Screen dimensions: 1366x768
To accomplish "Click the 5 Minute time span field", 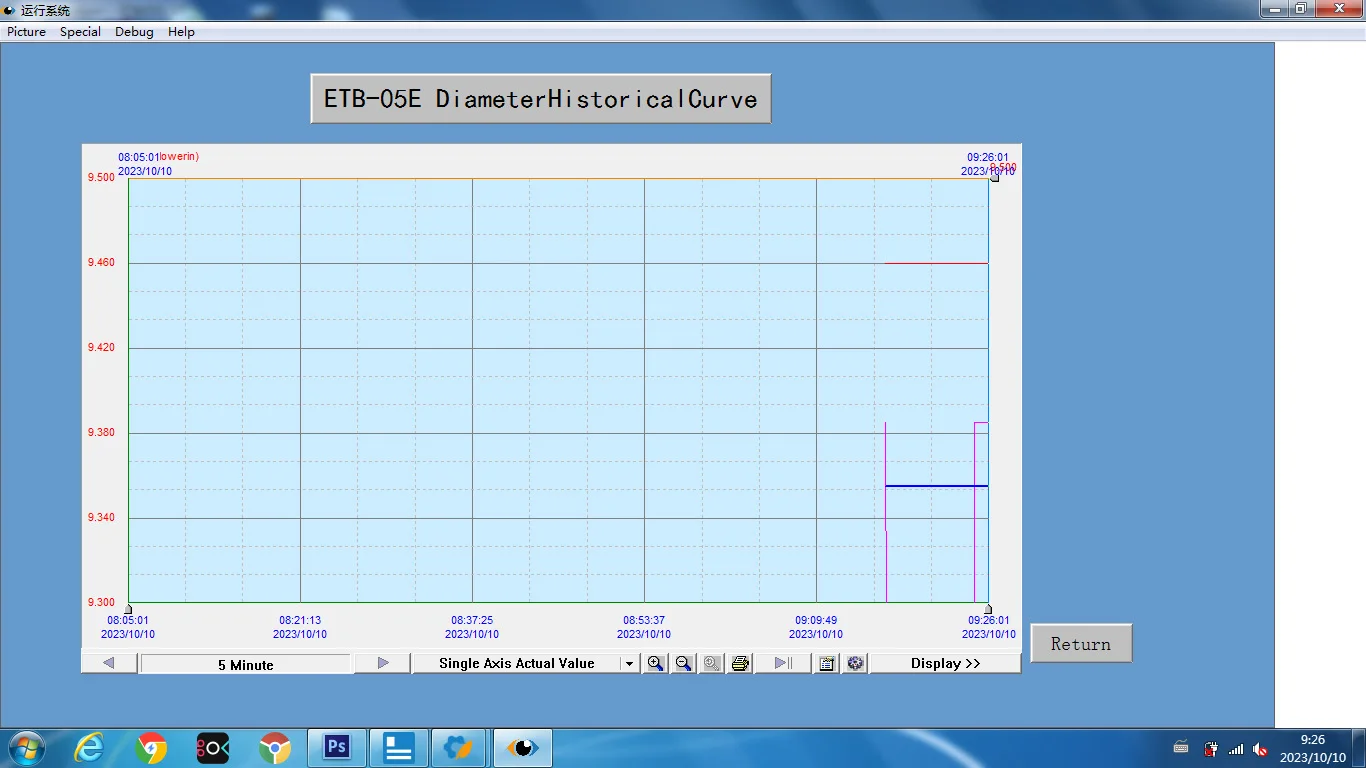I will pyautogui.click(x=246, y=664).
